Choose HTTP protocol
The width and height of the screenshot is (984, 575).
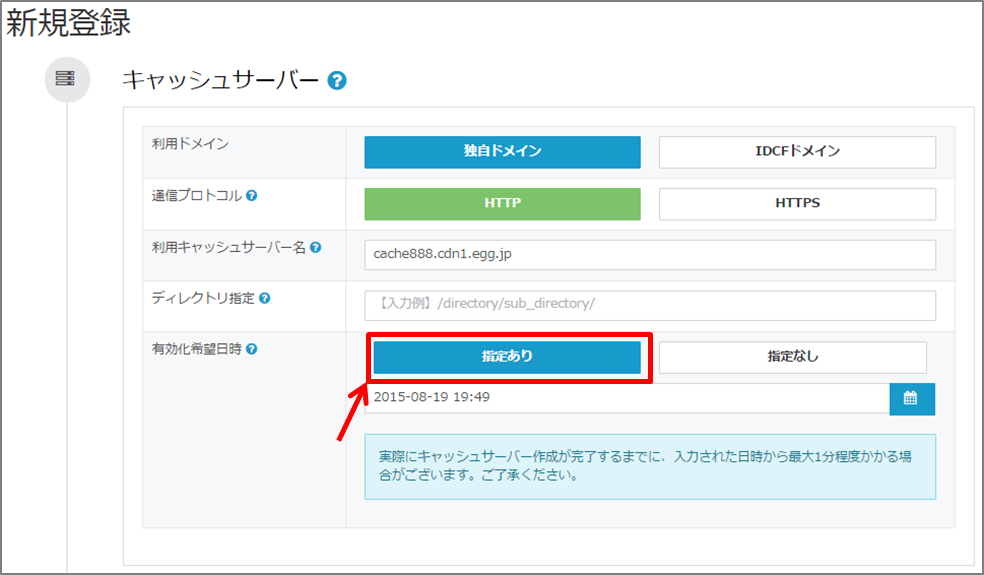pyautogui.click(x=502, y=203)
